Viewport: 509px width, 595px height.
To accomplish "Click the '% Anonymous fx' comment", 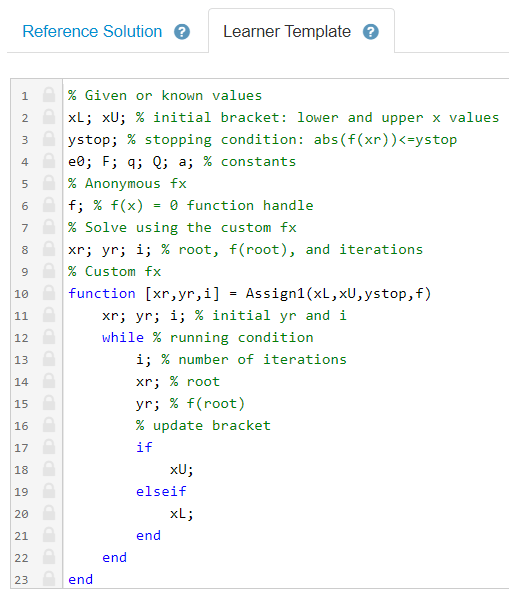I will 127,184.
